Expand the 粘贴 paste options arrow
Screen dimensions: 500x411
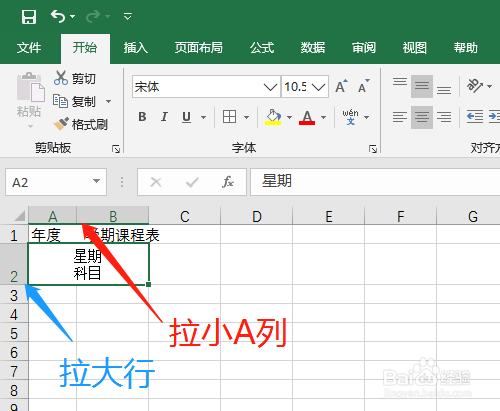coord(30,126)
